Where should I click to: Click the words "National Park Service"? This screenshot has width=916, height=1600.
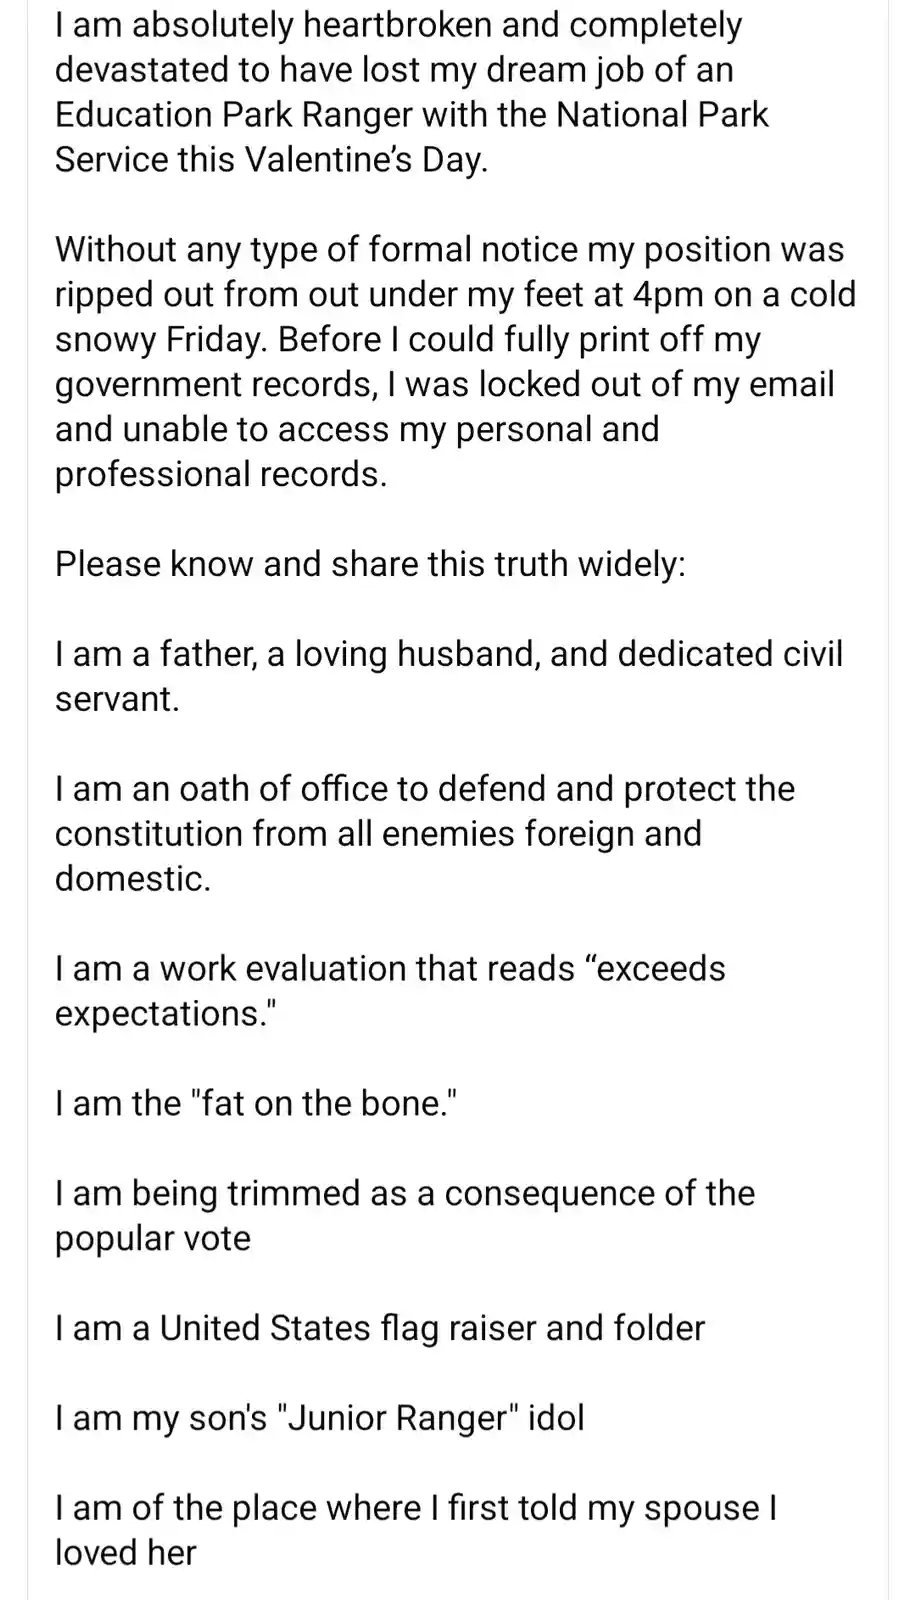(412, 137)
